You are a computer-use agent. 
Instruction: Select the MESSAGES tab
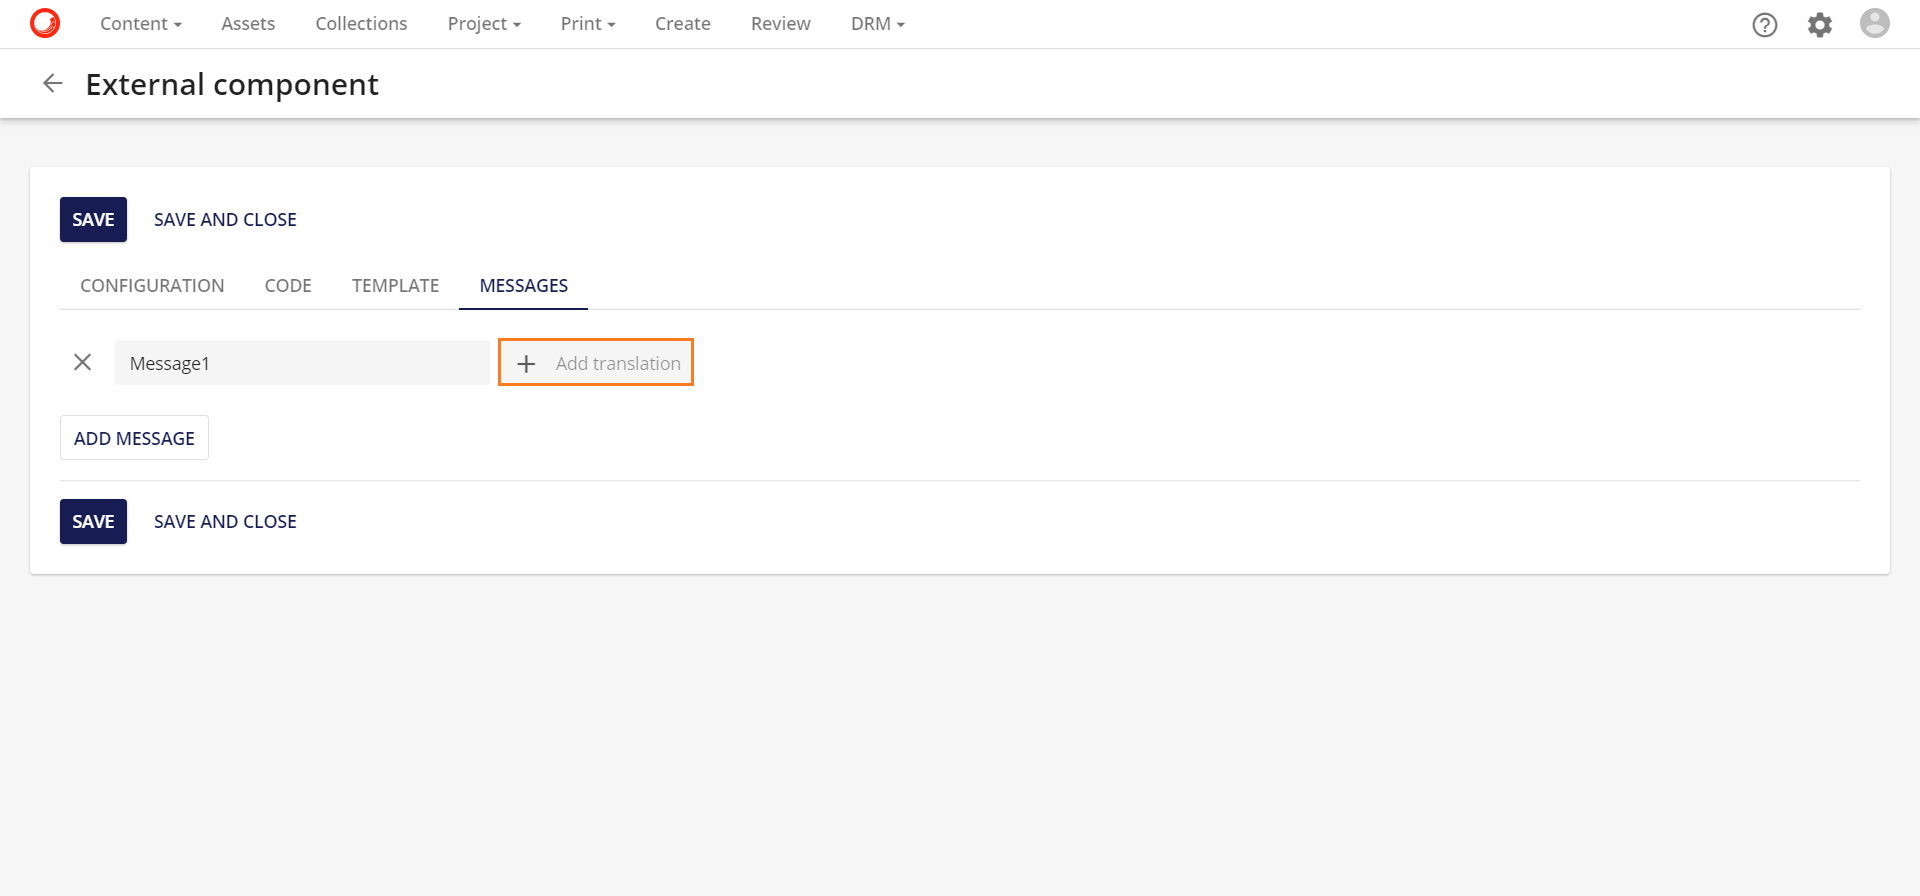(523, 286)
